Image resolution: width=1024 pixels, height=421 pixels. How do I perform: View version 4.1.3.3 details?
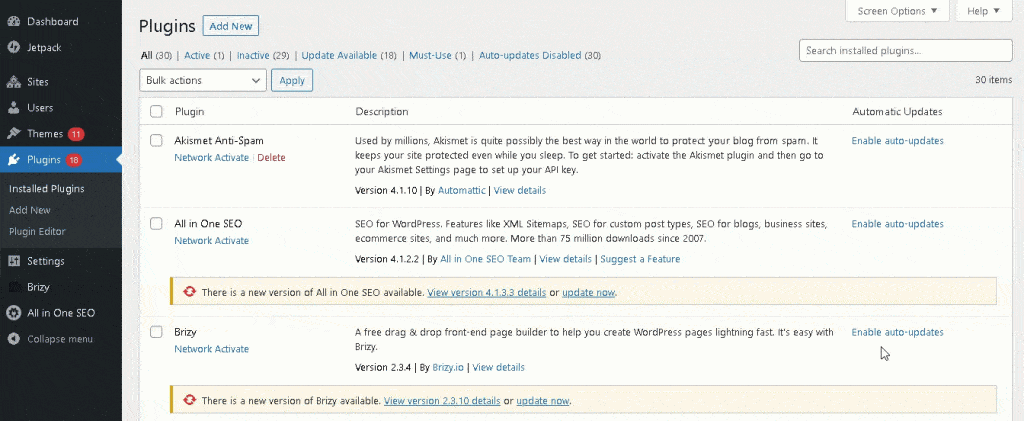point(487,292)
